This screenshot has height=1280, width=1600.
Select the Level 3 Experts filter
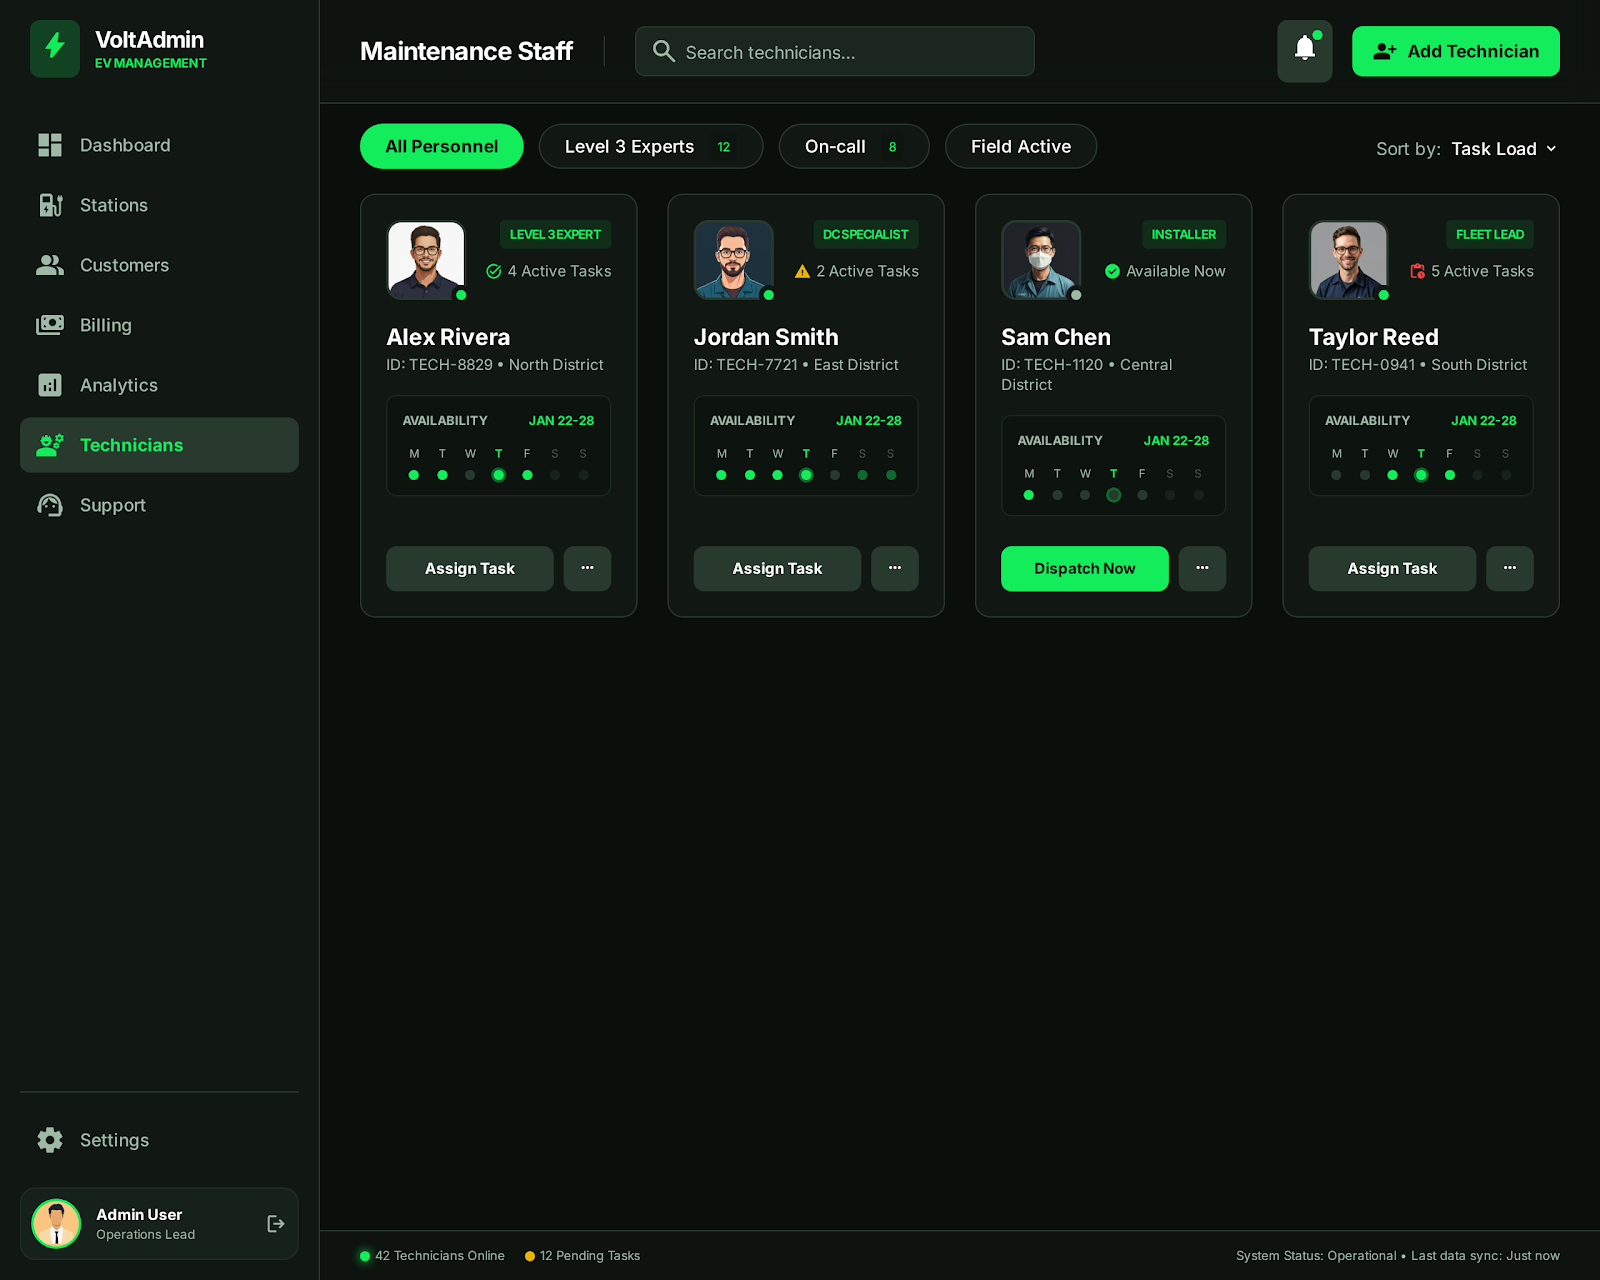[650, 147]
